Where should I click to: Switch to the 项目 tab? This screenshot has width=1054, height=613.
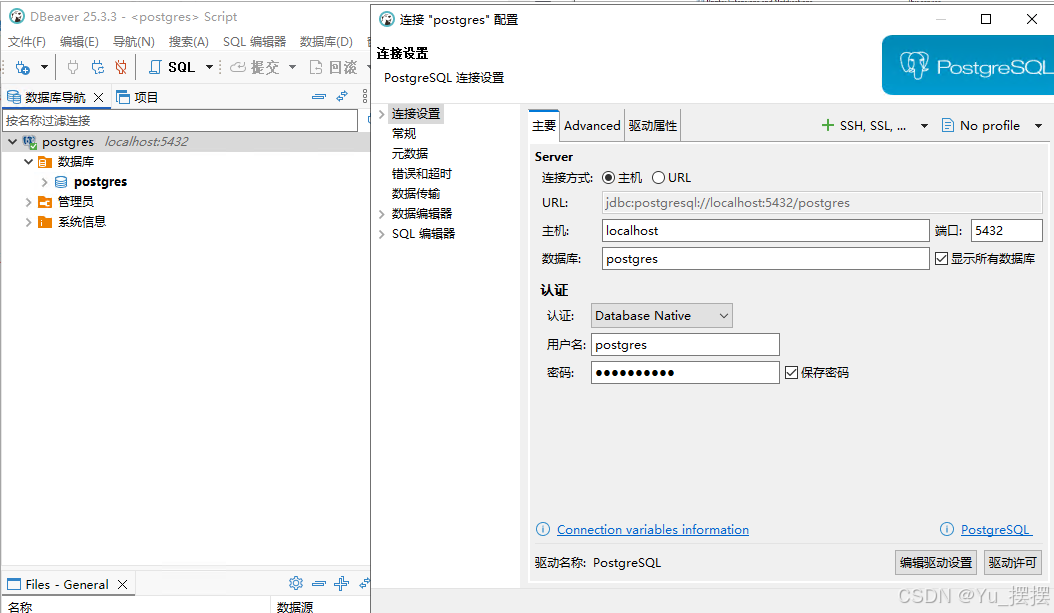click(x=137, y=97)
